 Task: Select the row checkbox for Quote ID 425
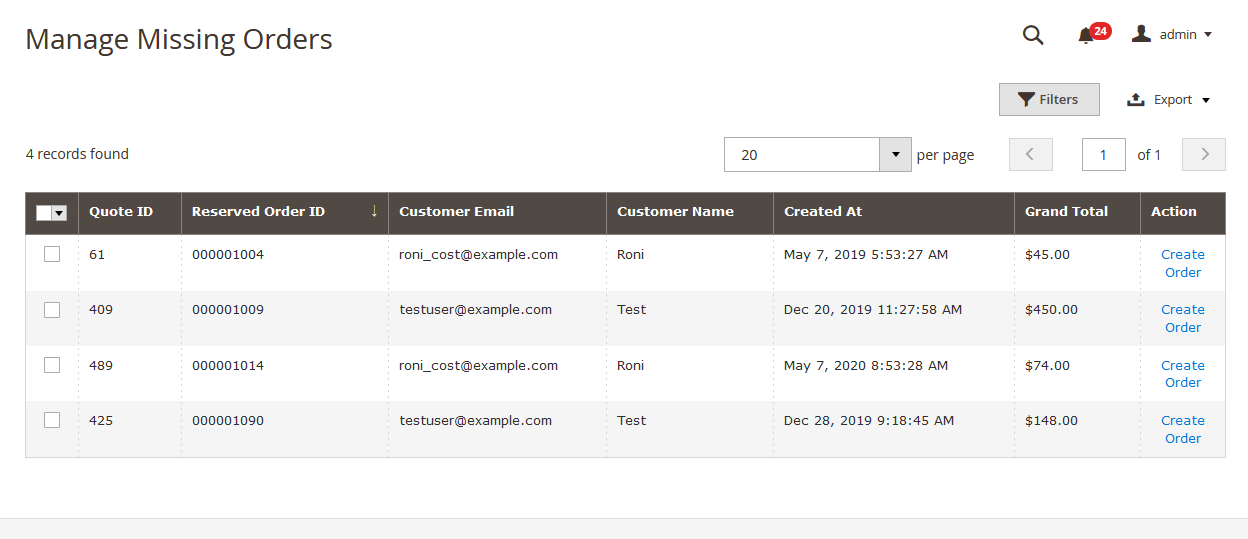[52, 420]
